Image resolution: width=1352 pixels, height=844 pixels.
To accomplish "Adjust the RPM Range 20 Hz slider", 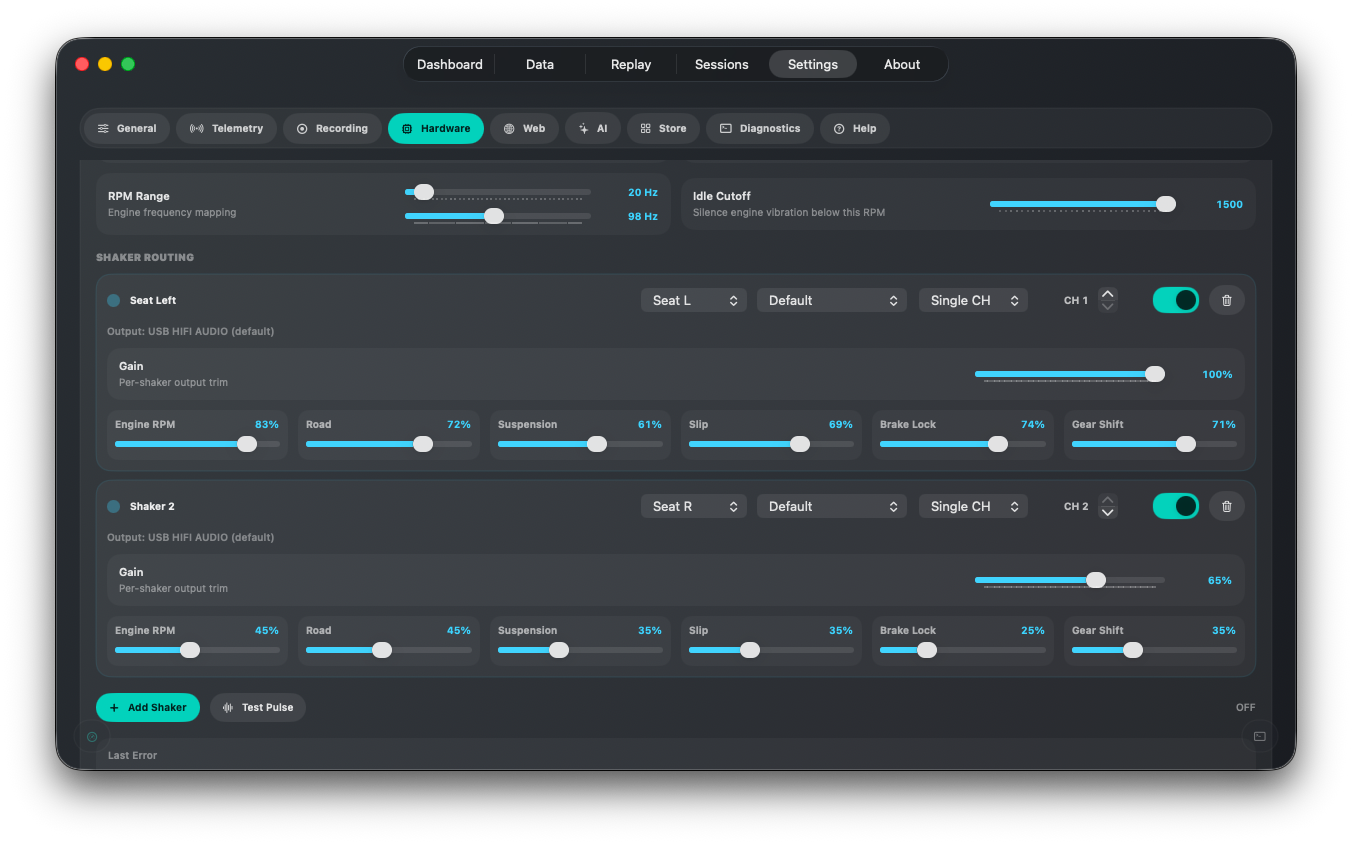I will 498,192.
